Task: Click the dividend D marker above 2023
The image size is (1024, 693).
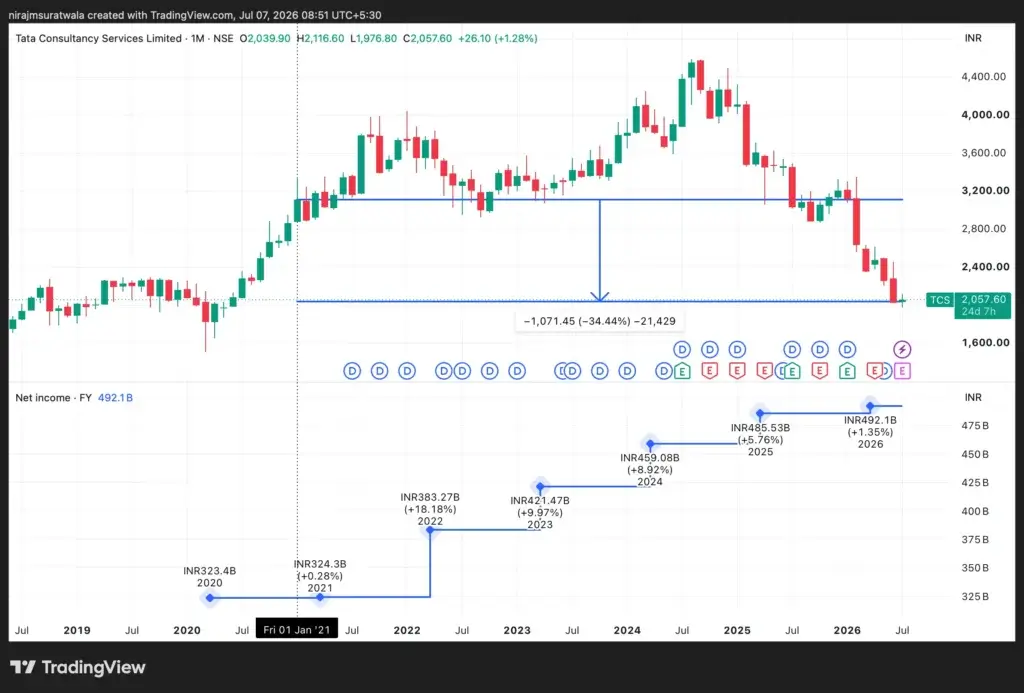Action: coord(517,371)
